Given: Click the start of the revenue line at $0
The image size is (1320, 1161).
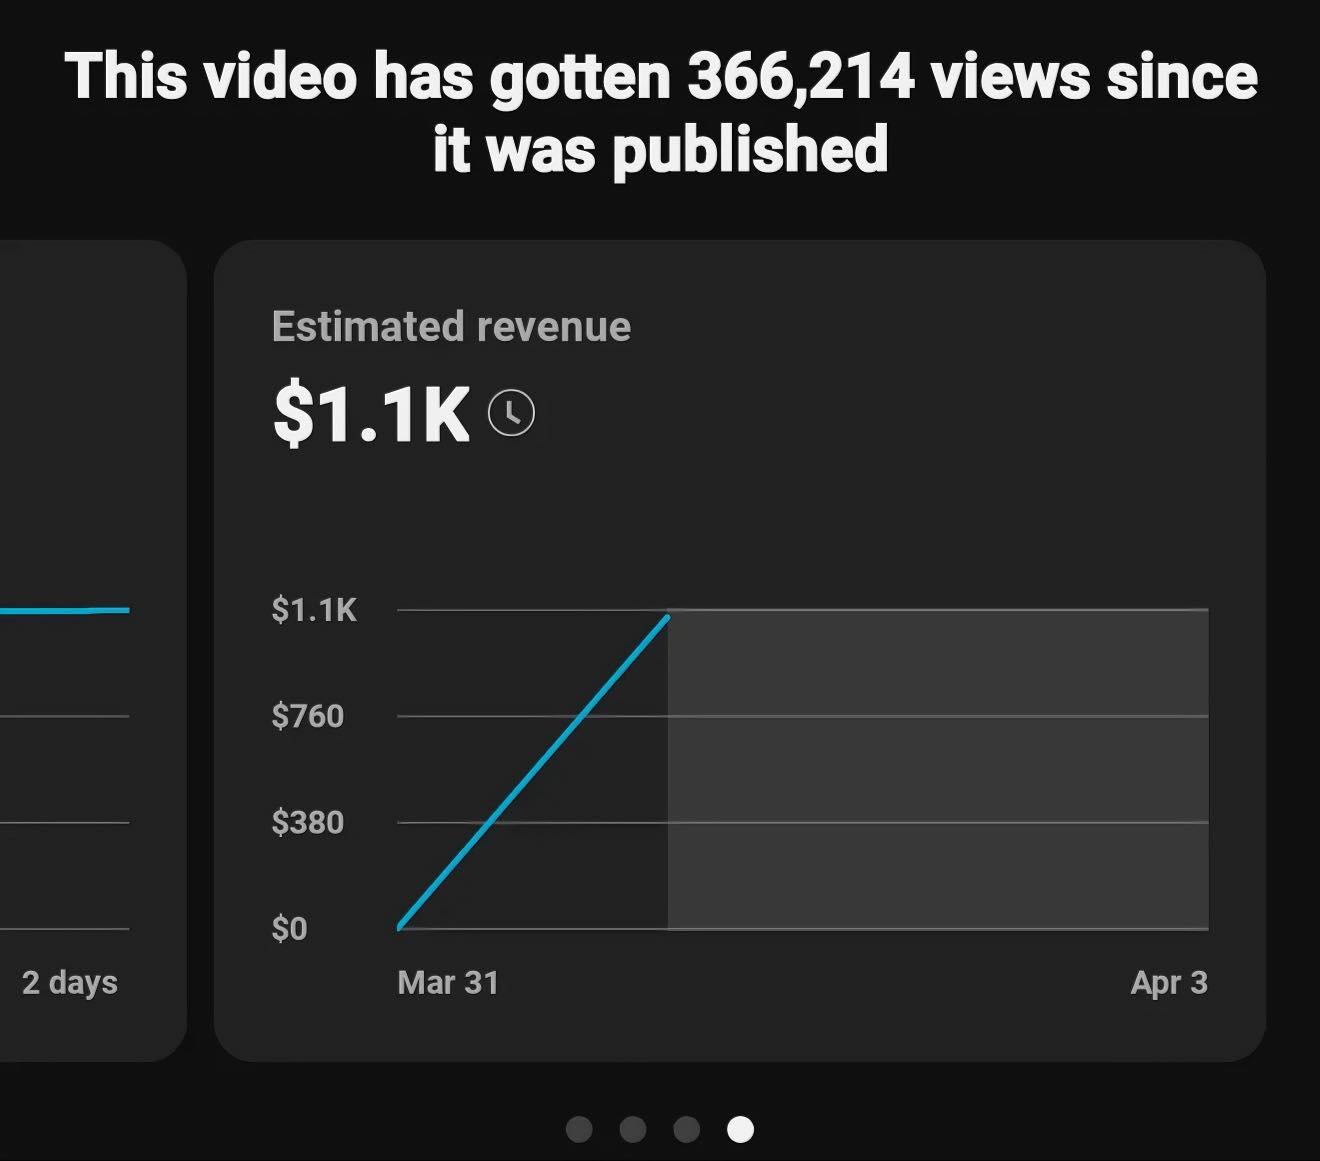Looking at the screenshot, I should [400, 927].
